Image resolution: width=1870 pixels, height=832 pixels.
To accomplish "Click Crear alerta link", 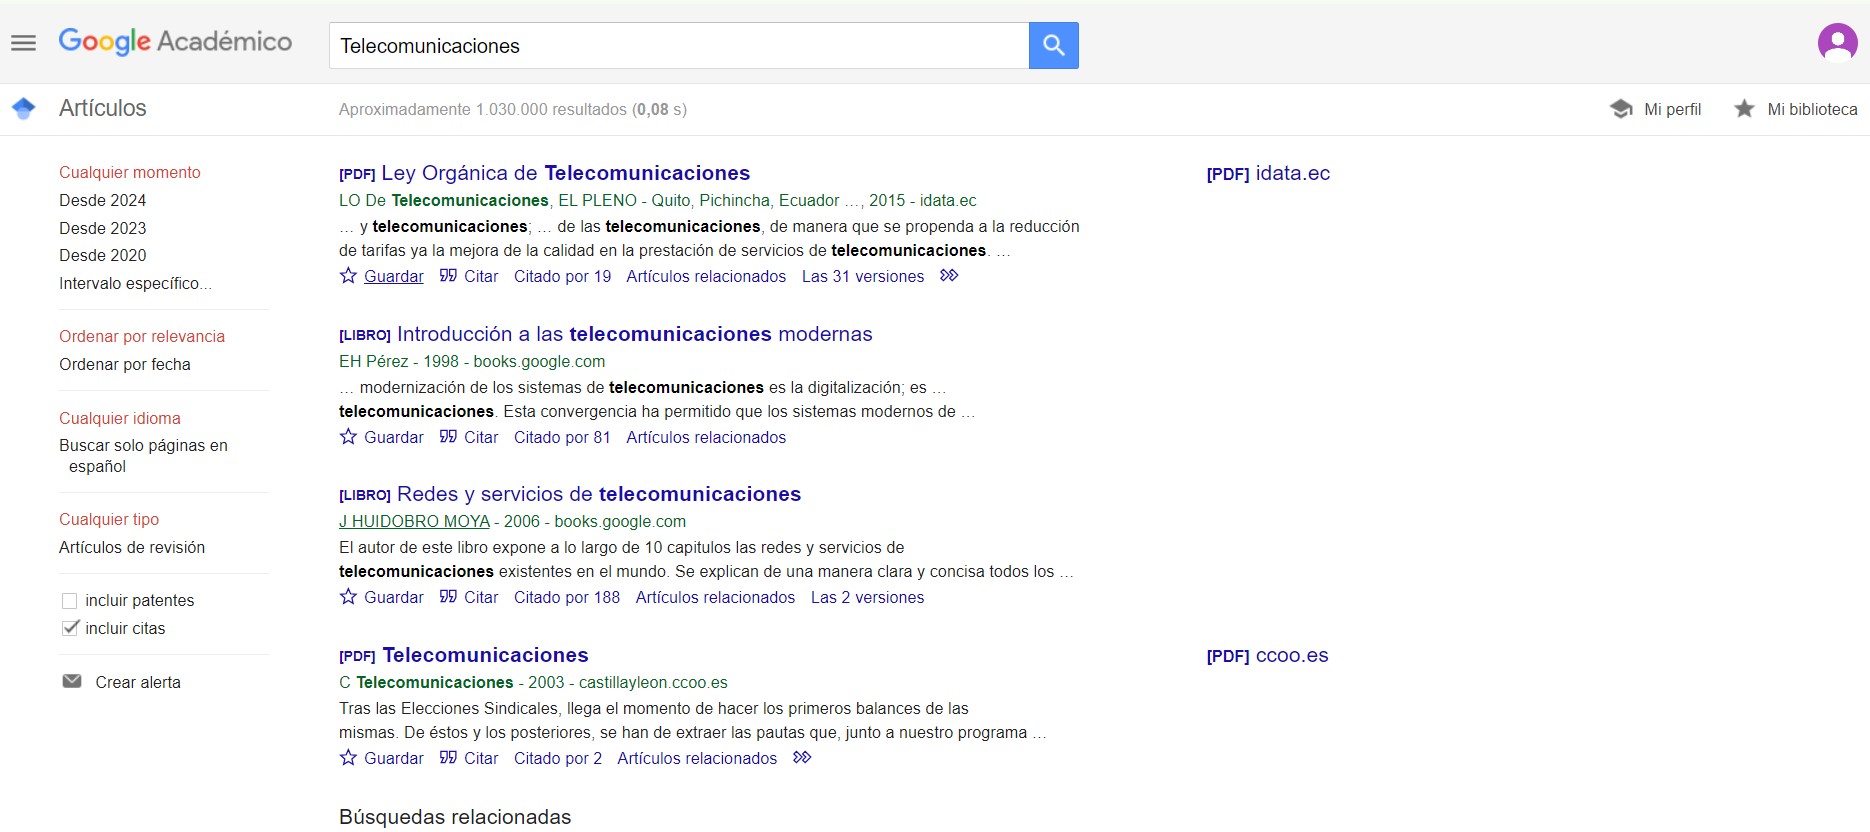I will tap(138, 682).
